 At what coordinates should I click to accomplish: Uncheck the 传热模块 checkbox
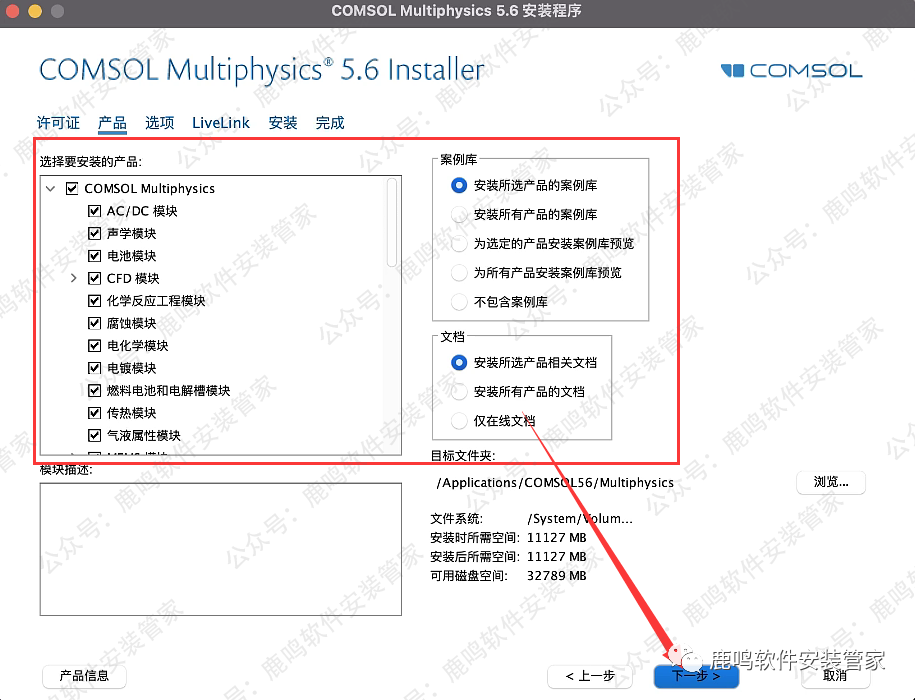(x=95, y=413)
